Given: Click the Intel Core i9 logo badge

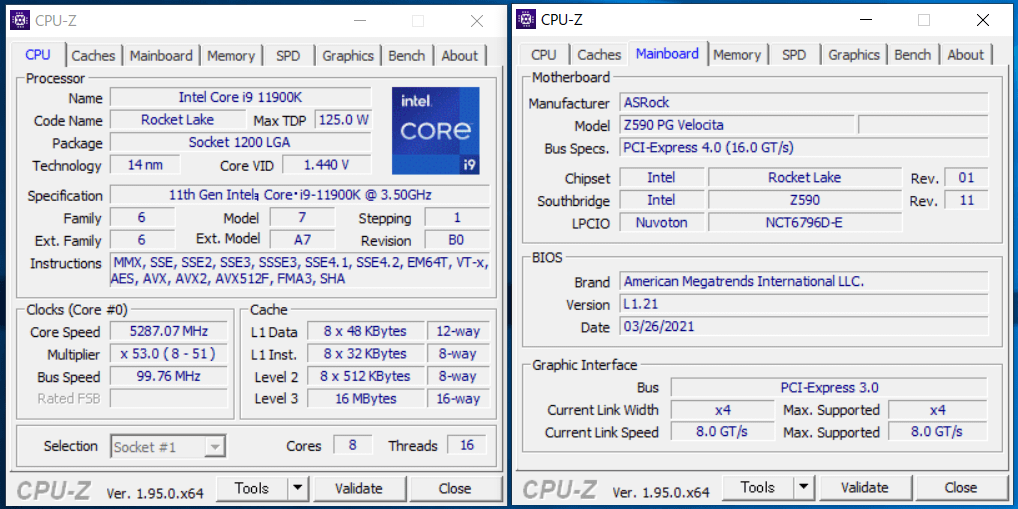Looking at the screenshot, I should pos(436,130).
